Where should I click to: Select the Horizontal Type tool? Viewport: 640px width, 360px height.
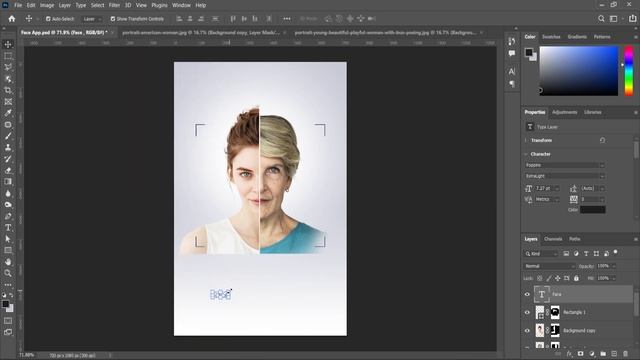tap(8, 227)
